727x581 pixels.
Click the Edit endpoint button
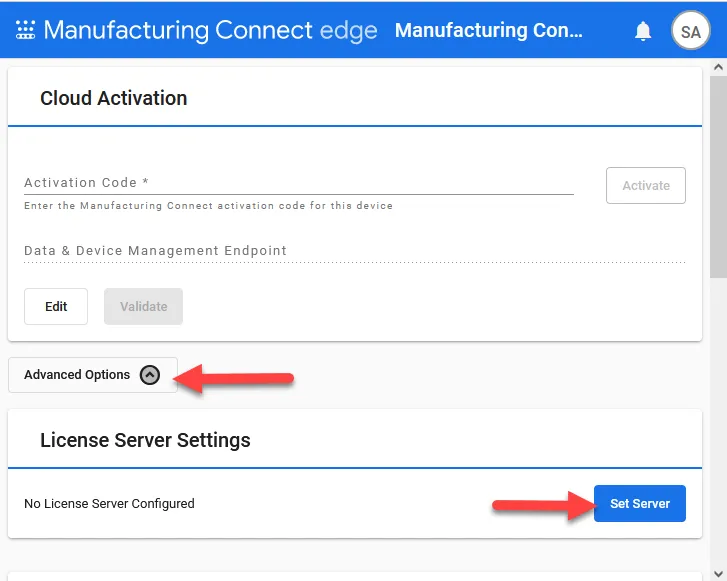pyautogui.click(x=56, y=306)
